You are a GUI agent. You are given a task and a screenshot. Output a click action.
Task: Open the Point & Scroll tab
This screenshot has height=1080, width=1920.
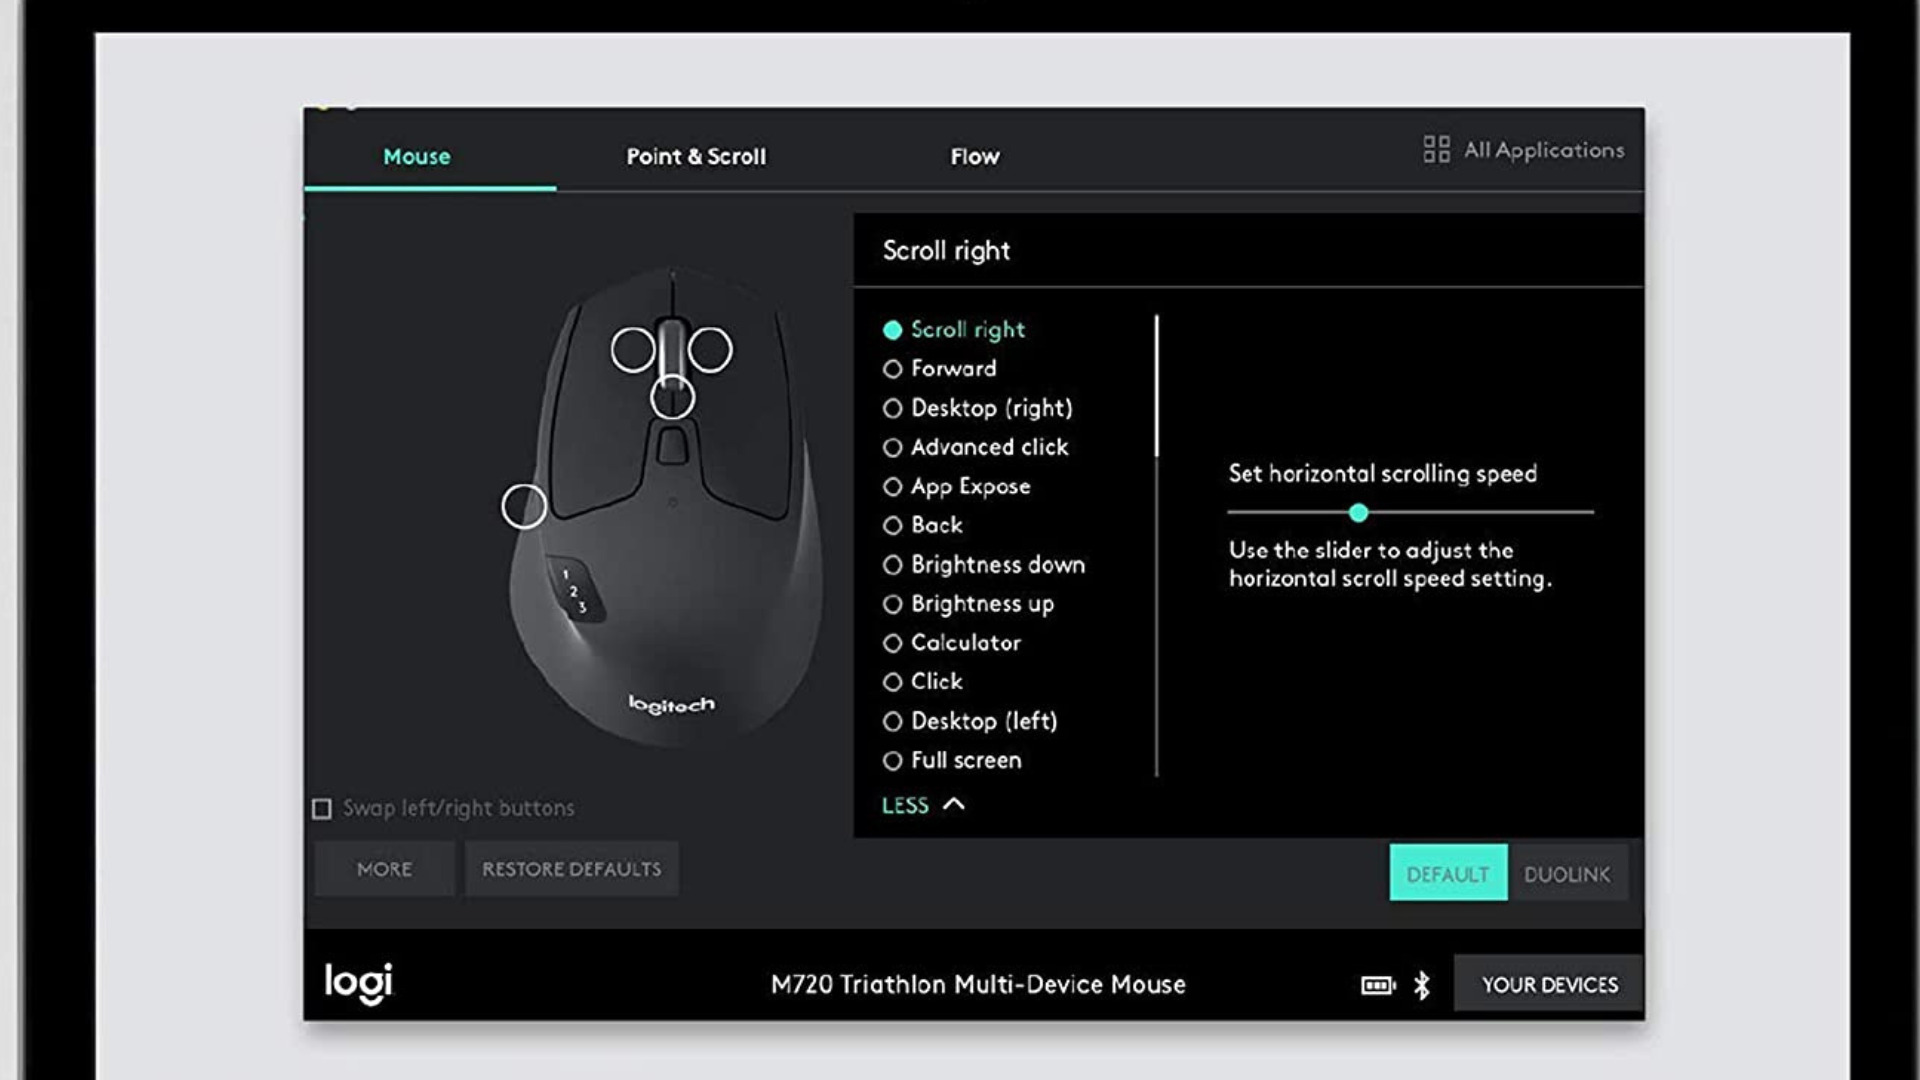click(x=696, y=157)
